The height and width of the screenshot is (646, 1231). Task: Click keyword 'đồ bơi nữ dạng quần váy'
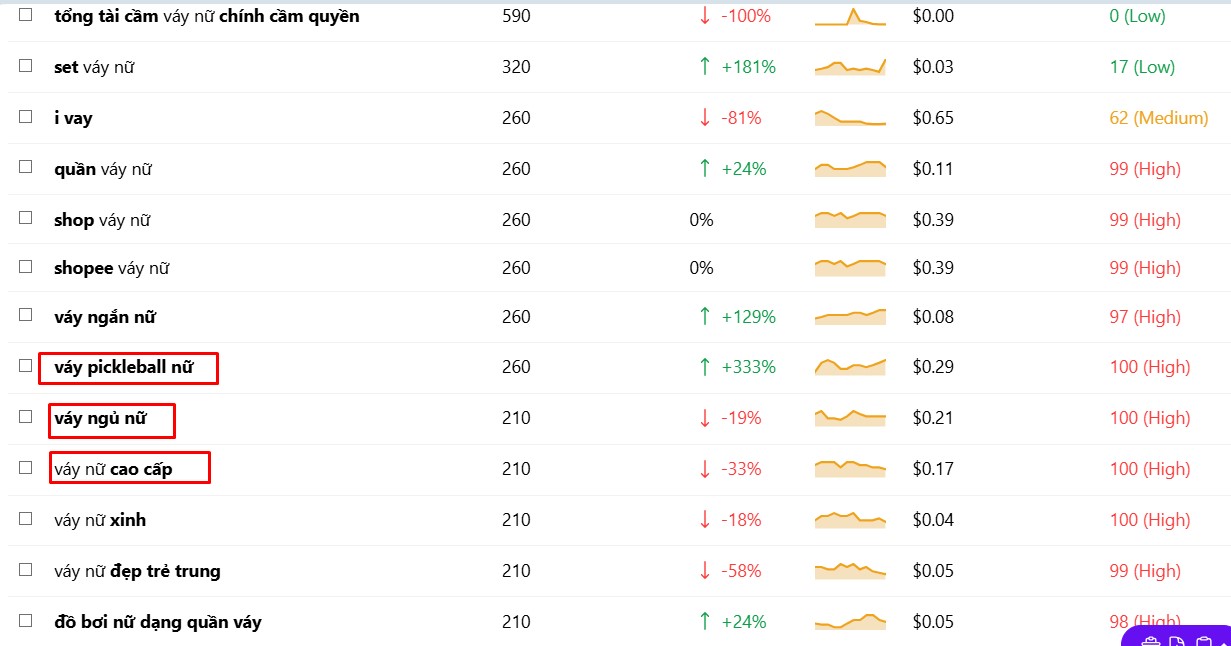point(158,622)
